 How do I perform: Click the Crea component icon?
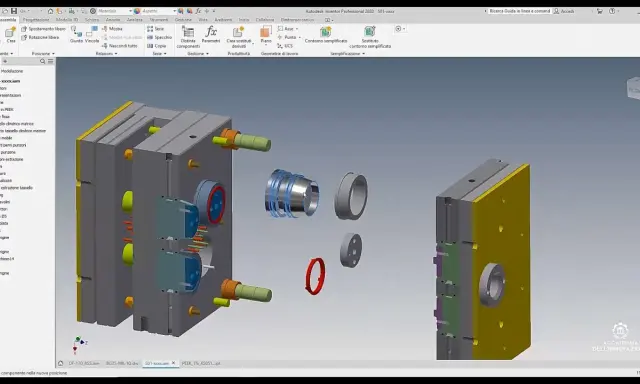[x=11, y=35]
